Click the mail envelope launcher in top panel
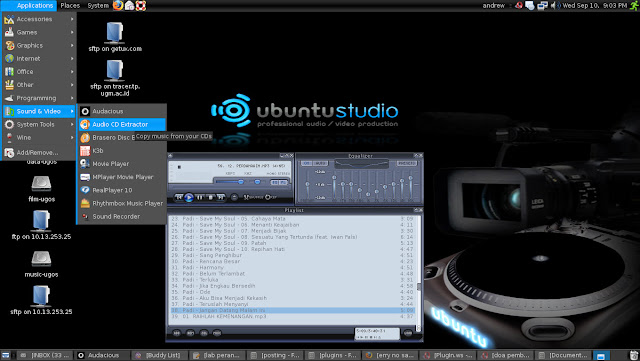640x361 pixels. [x=129, y=5]
